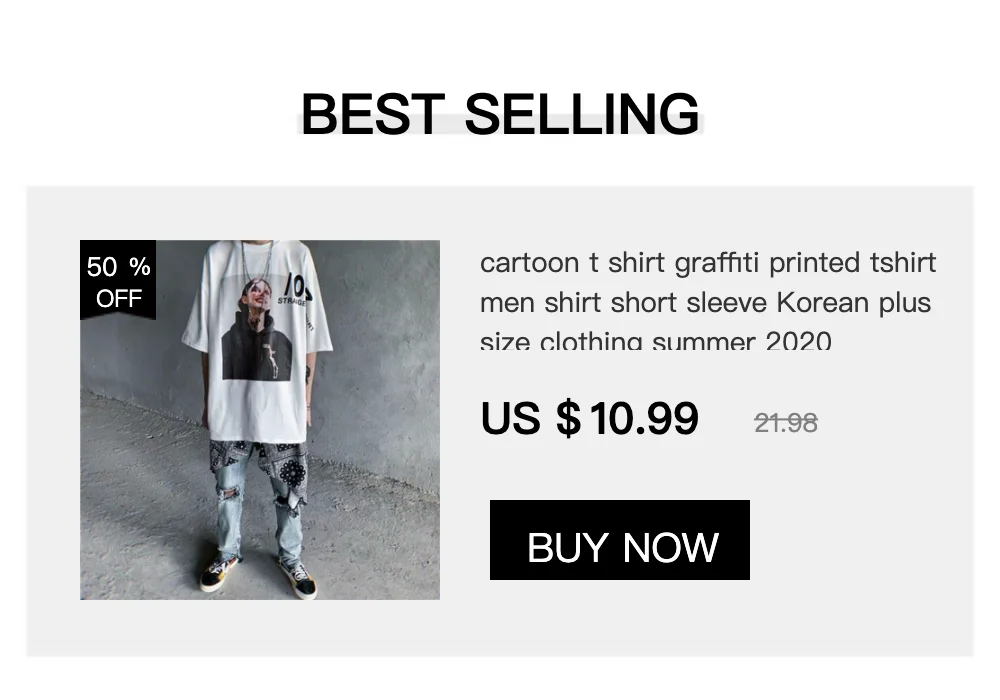This screenshot has height=700, width=1000.
Task: Select title line starting with 'cartoon t shirt'
Action: (x=708, y=263)
